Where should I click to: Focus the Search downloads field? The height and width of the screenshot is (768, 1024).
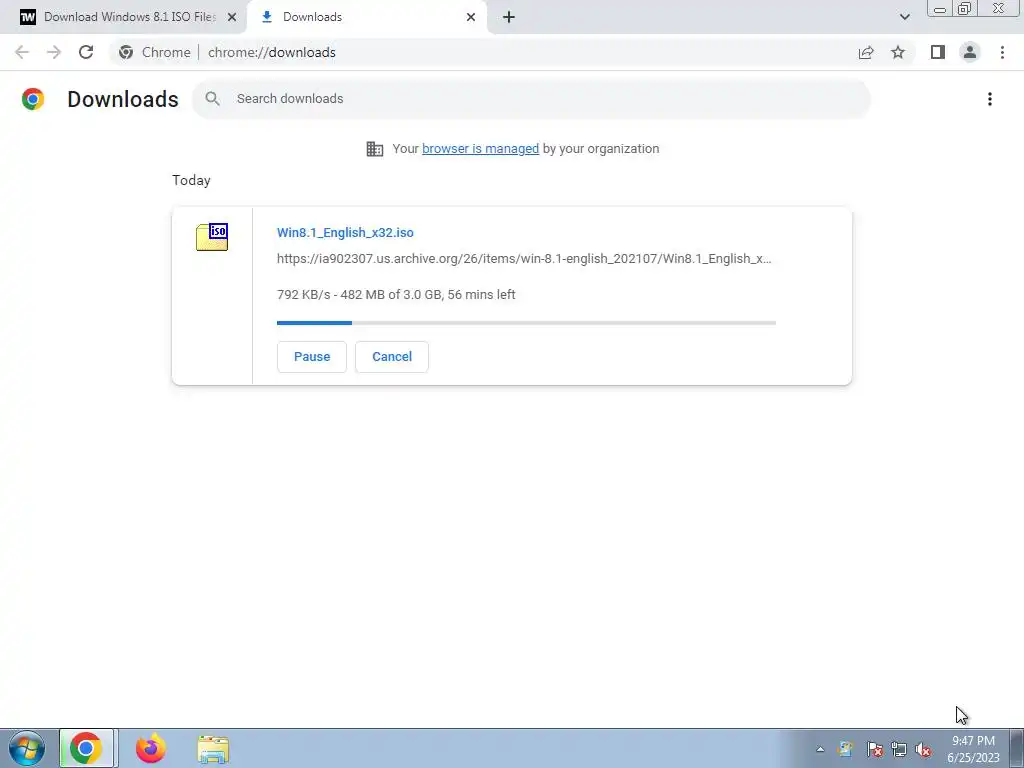point(531,99)
